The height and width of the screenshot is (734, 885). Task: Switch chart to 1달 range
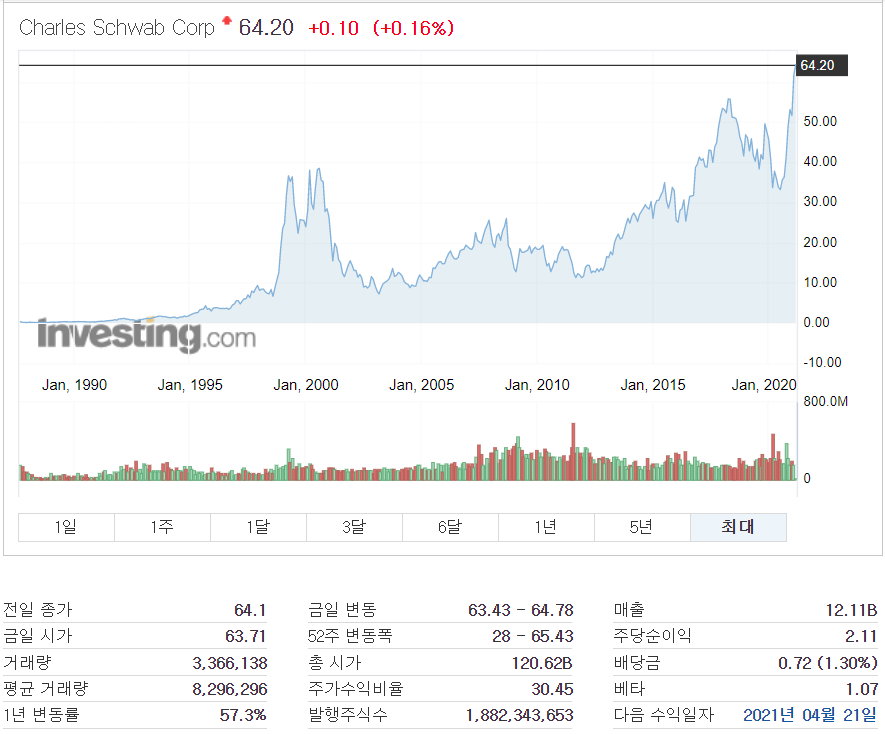pyautogui.click(x=258, y=527)
